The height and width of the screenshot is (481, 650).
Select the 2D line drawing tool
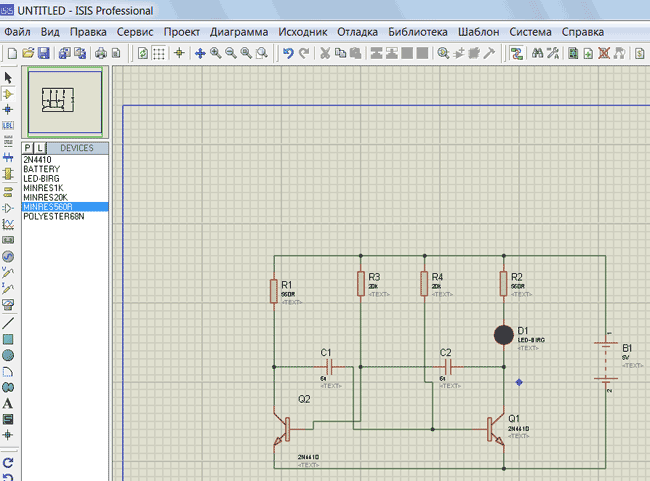coord(8,323)
